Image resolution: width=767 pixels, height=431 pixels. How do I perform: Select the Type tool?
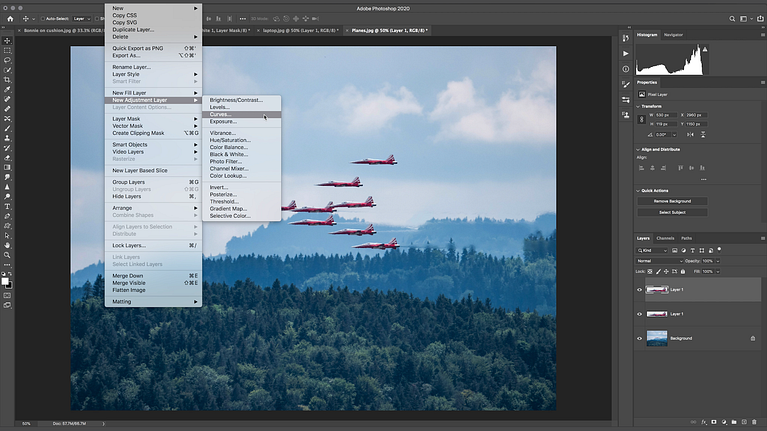(7, 206)
